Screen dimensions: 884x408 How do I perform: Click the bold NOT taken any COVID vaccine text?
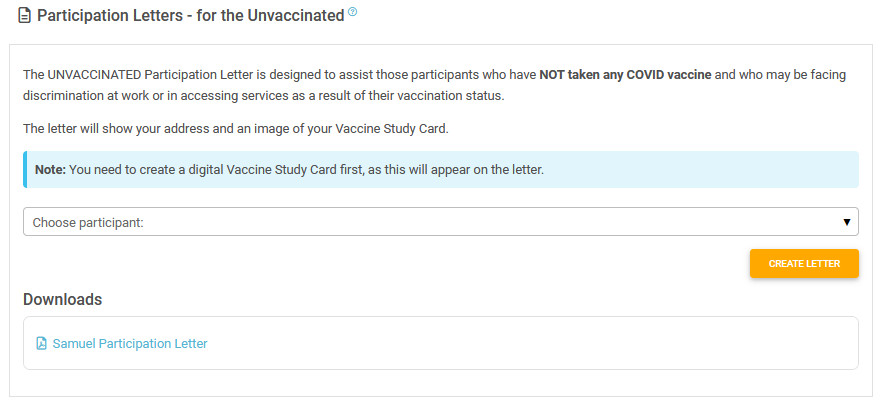tap(625, 75)
